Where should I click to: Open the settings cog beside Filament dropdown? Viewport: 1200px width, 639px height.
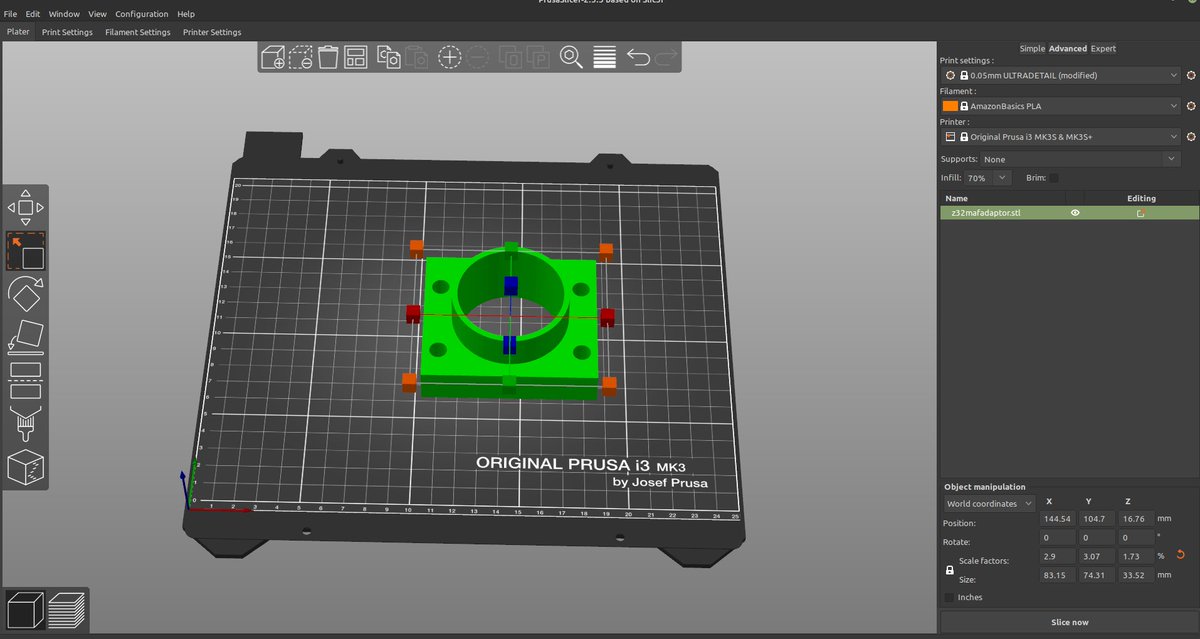(1191, 106)
